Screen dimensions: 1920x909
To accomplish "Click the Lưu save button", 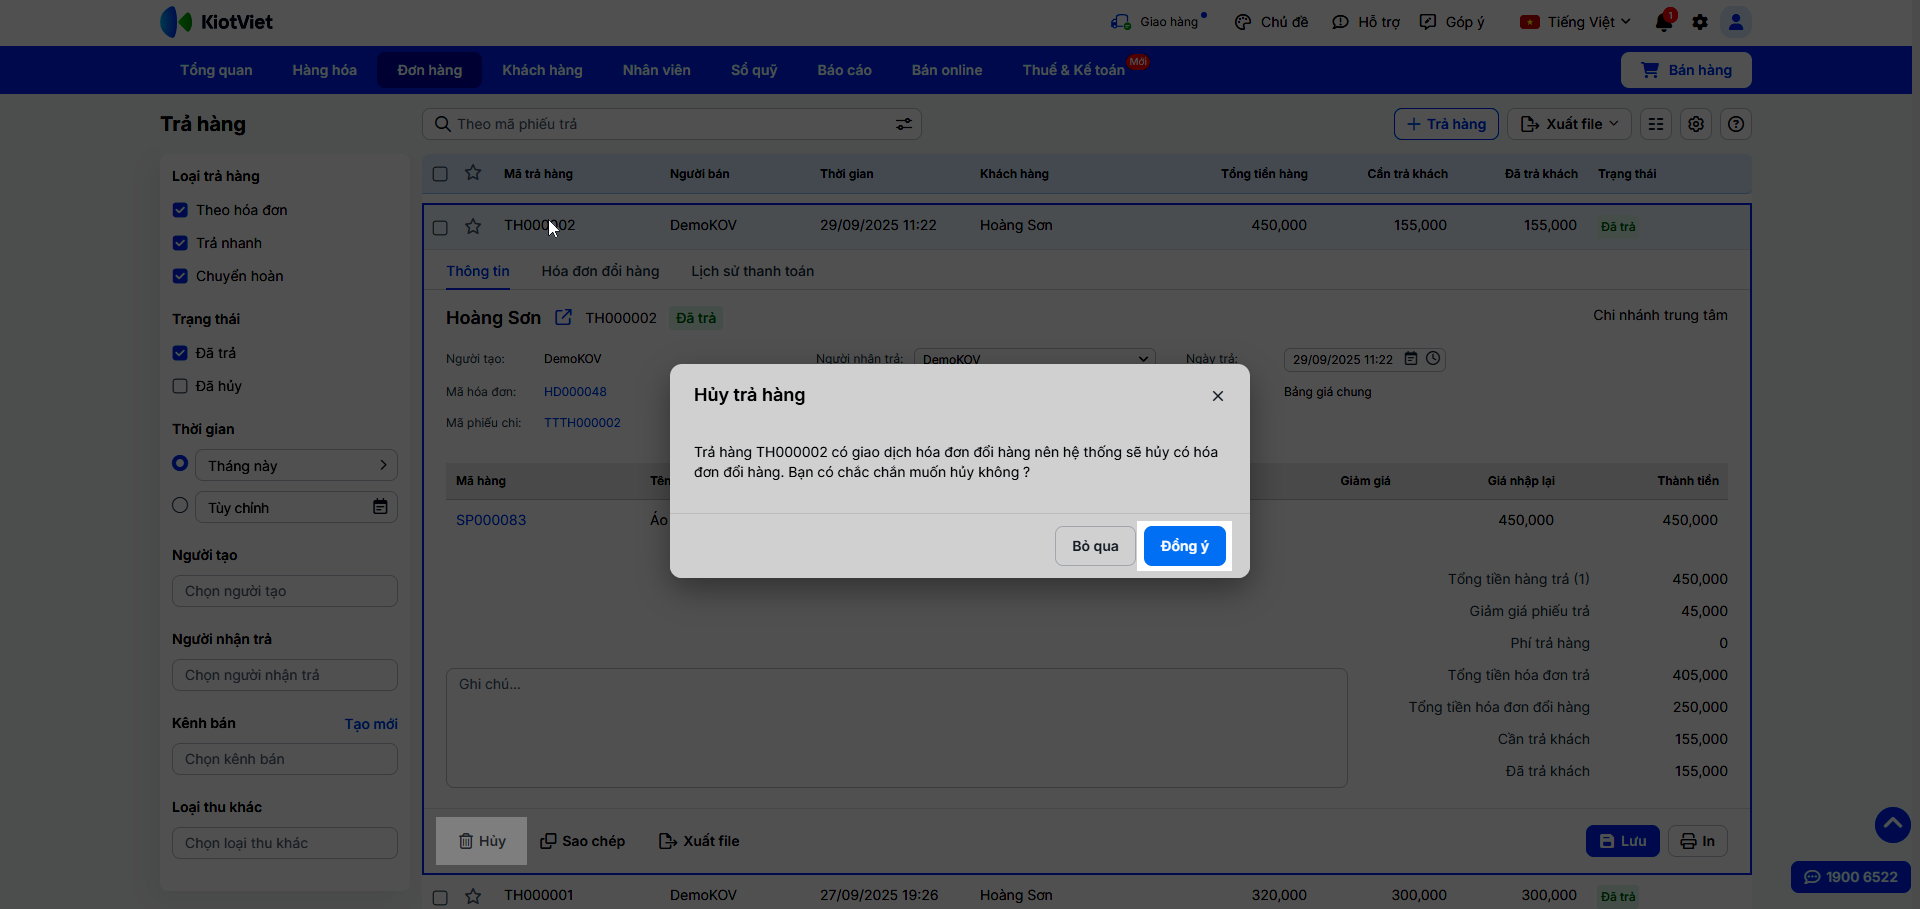I will click(1623, 841).
